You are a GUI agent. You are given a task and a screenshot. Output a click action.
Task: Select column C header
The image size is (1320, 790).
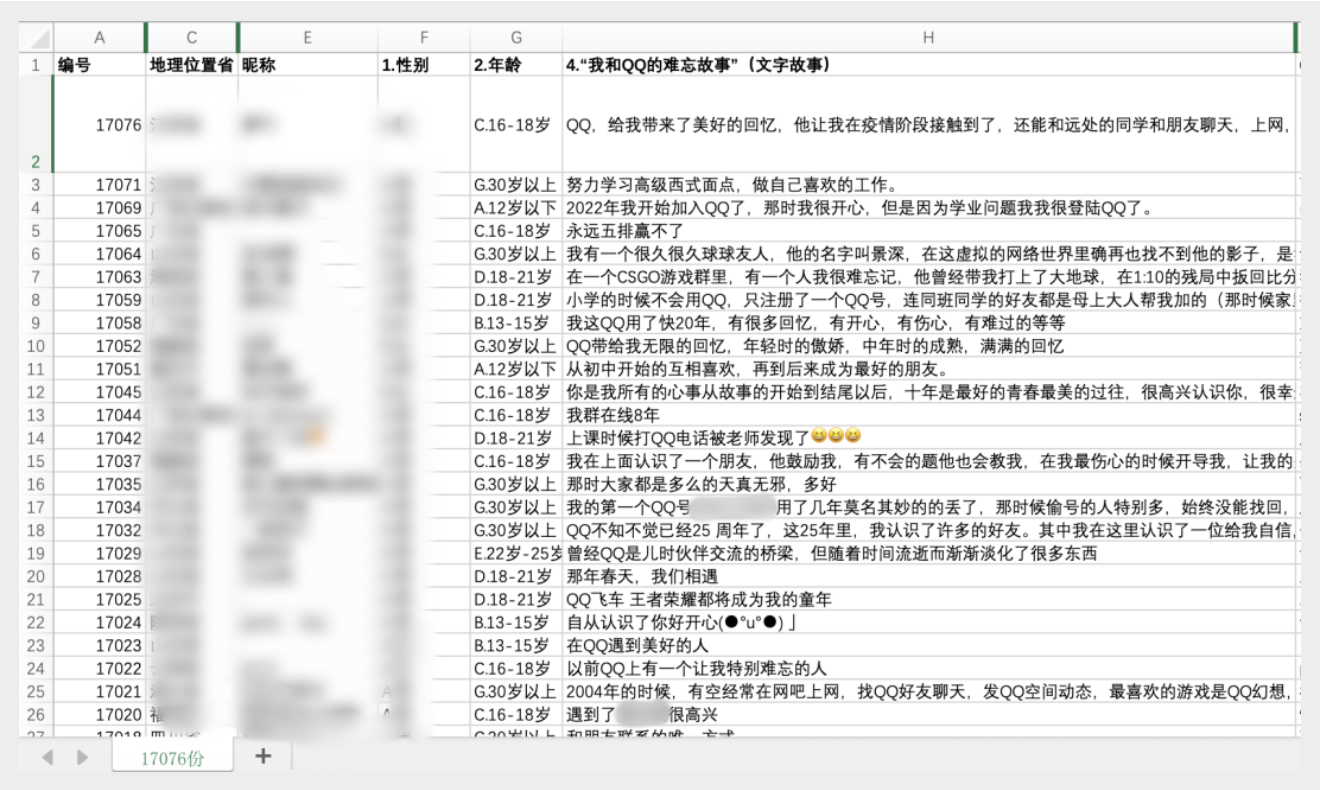192,38
